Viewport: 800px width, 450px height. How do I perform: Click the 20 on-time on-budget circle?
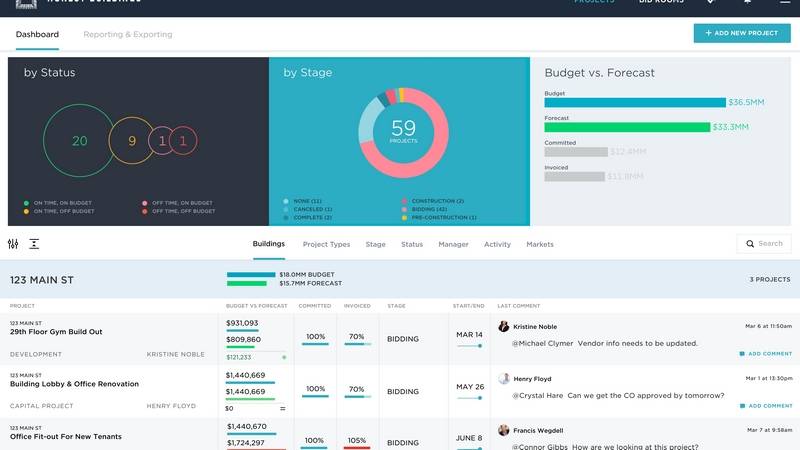coord(80,141)
